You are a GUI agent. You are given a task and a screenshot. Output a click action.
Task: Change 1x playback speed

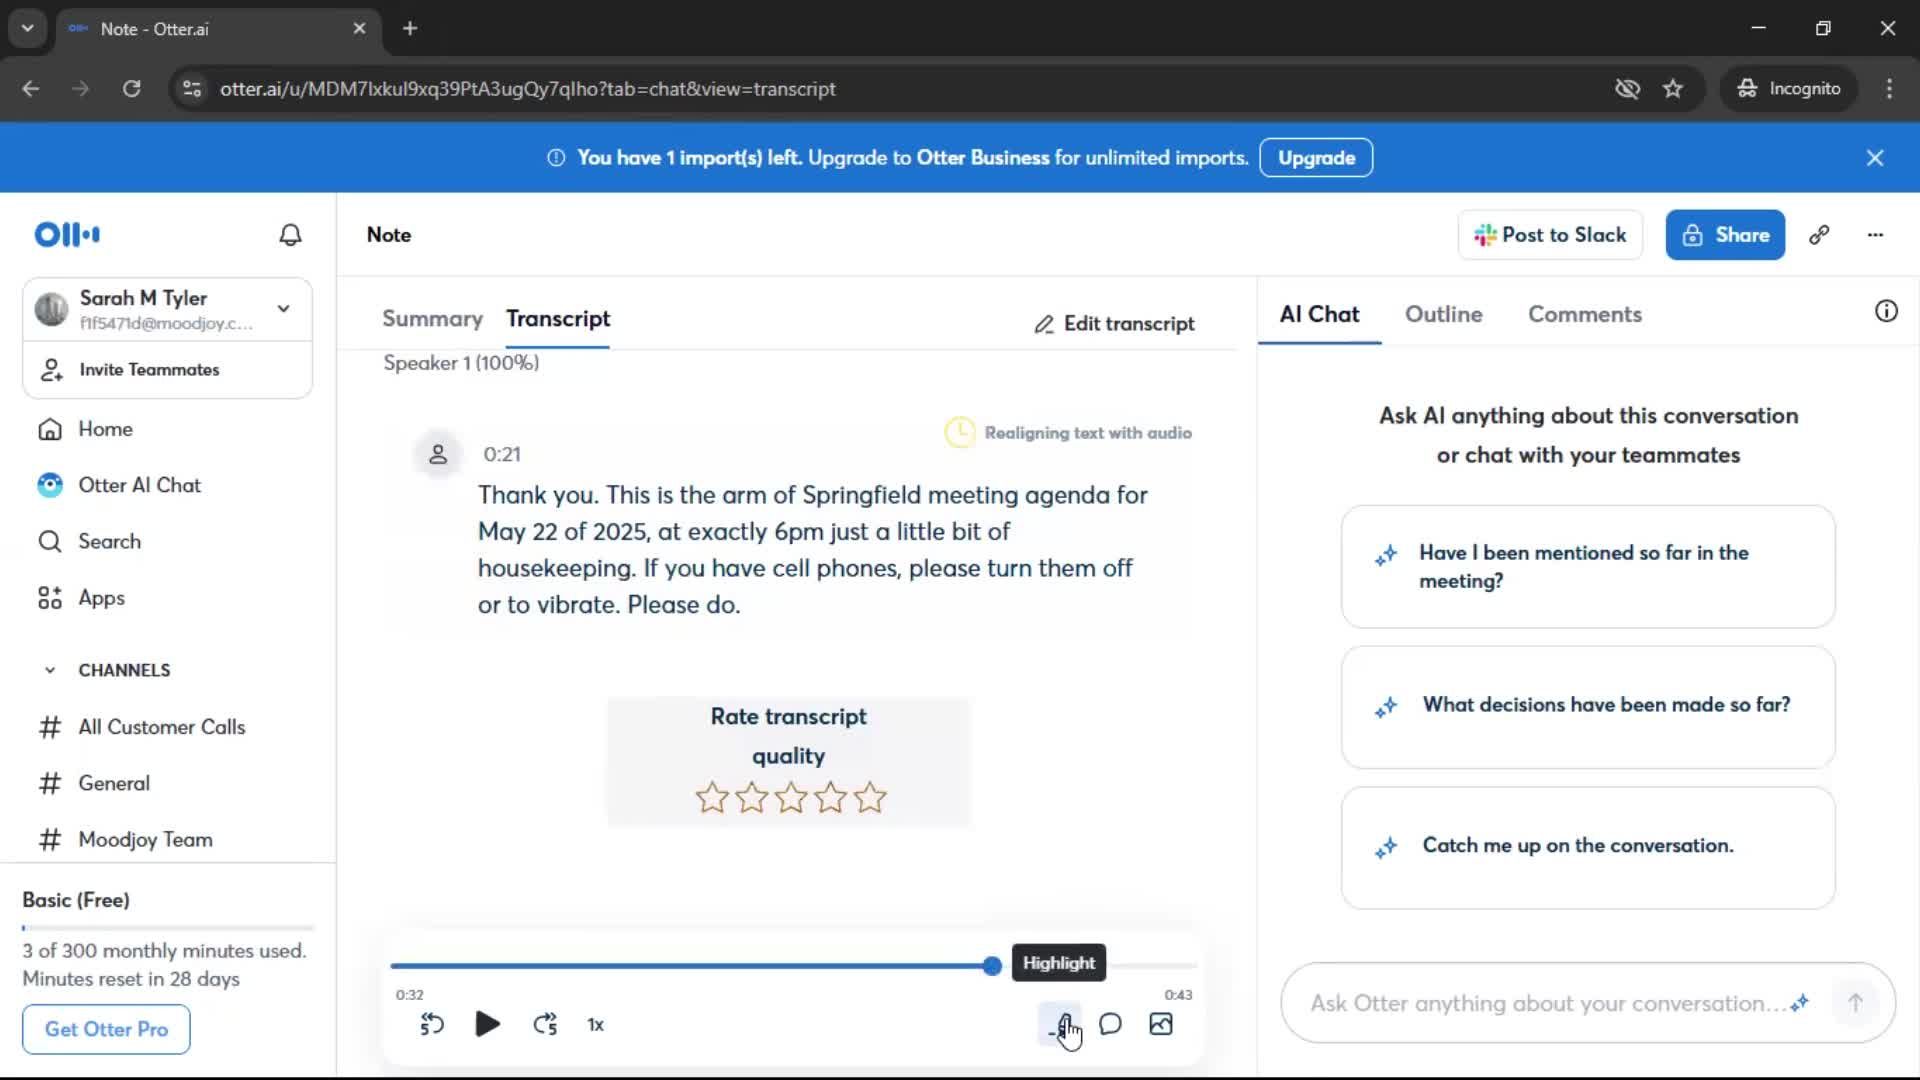[596, 1025]
